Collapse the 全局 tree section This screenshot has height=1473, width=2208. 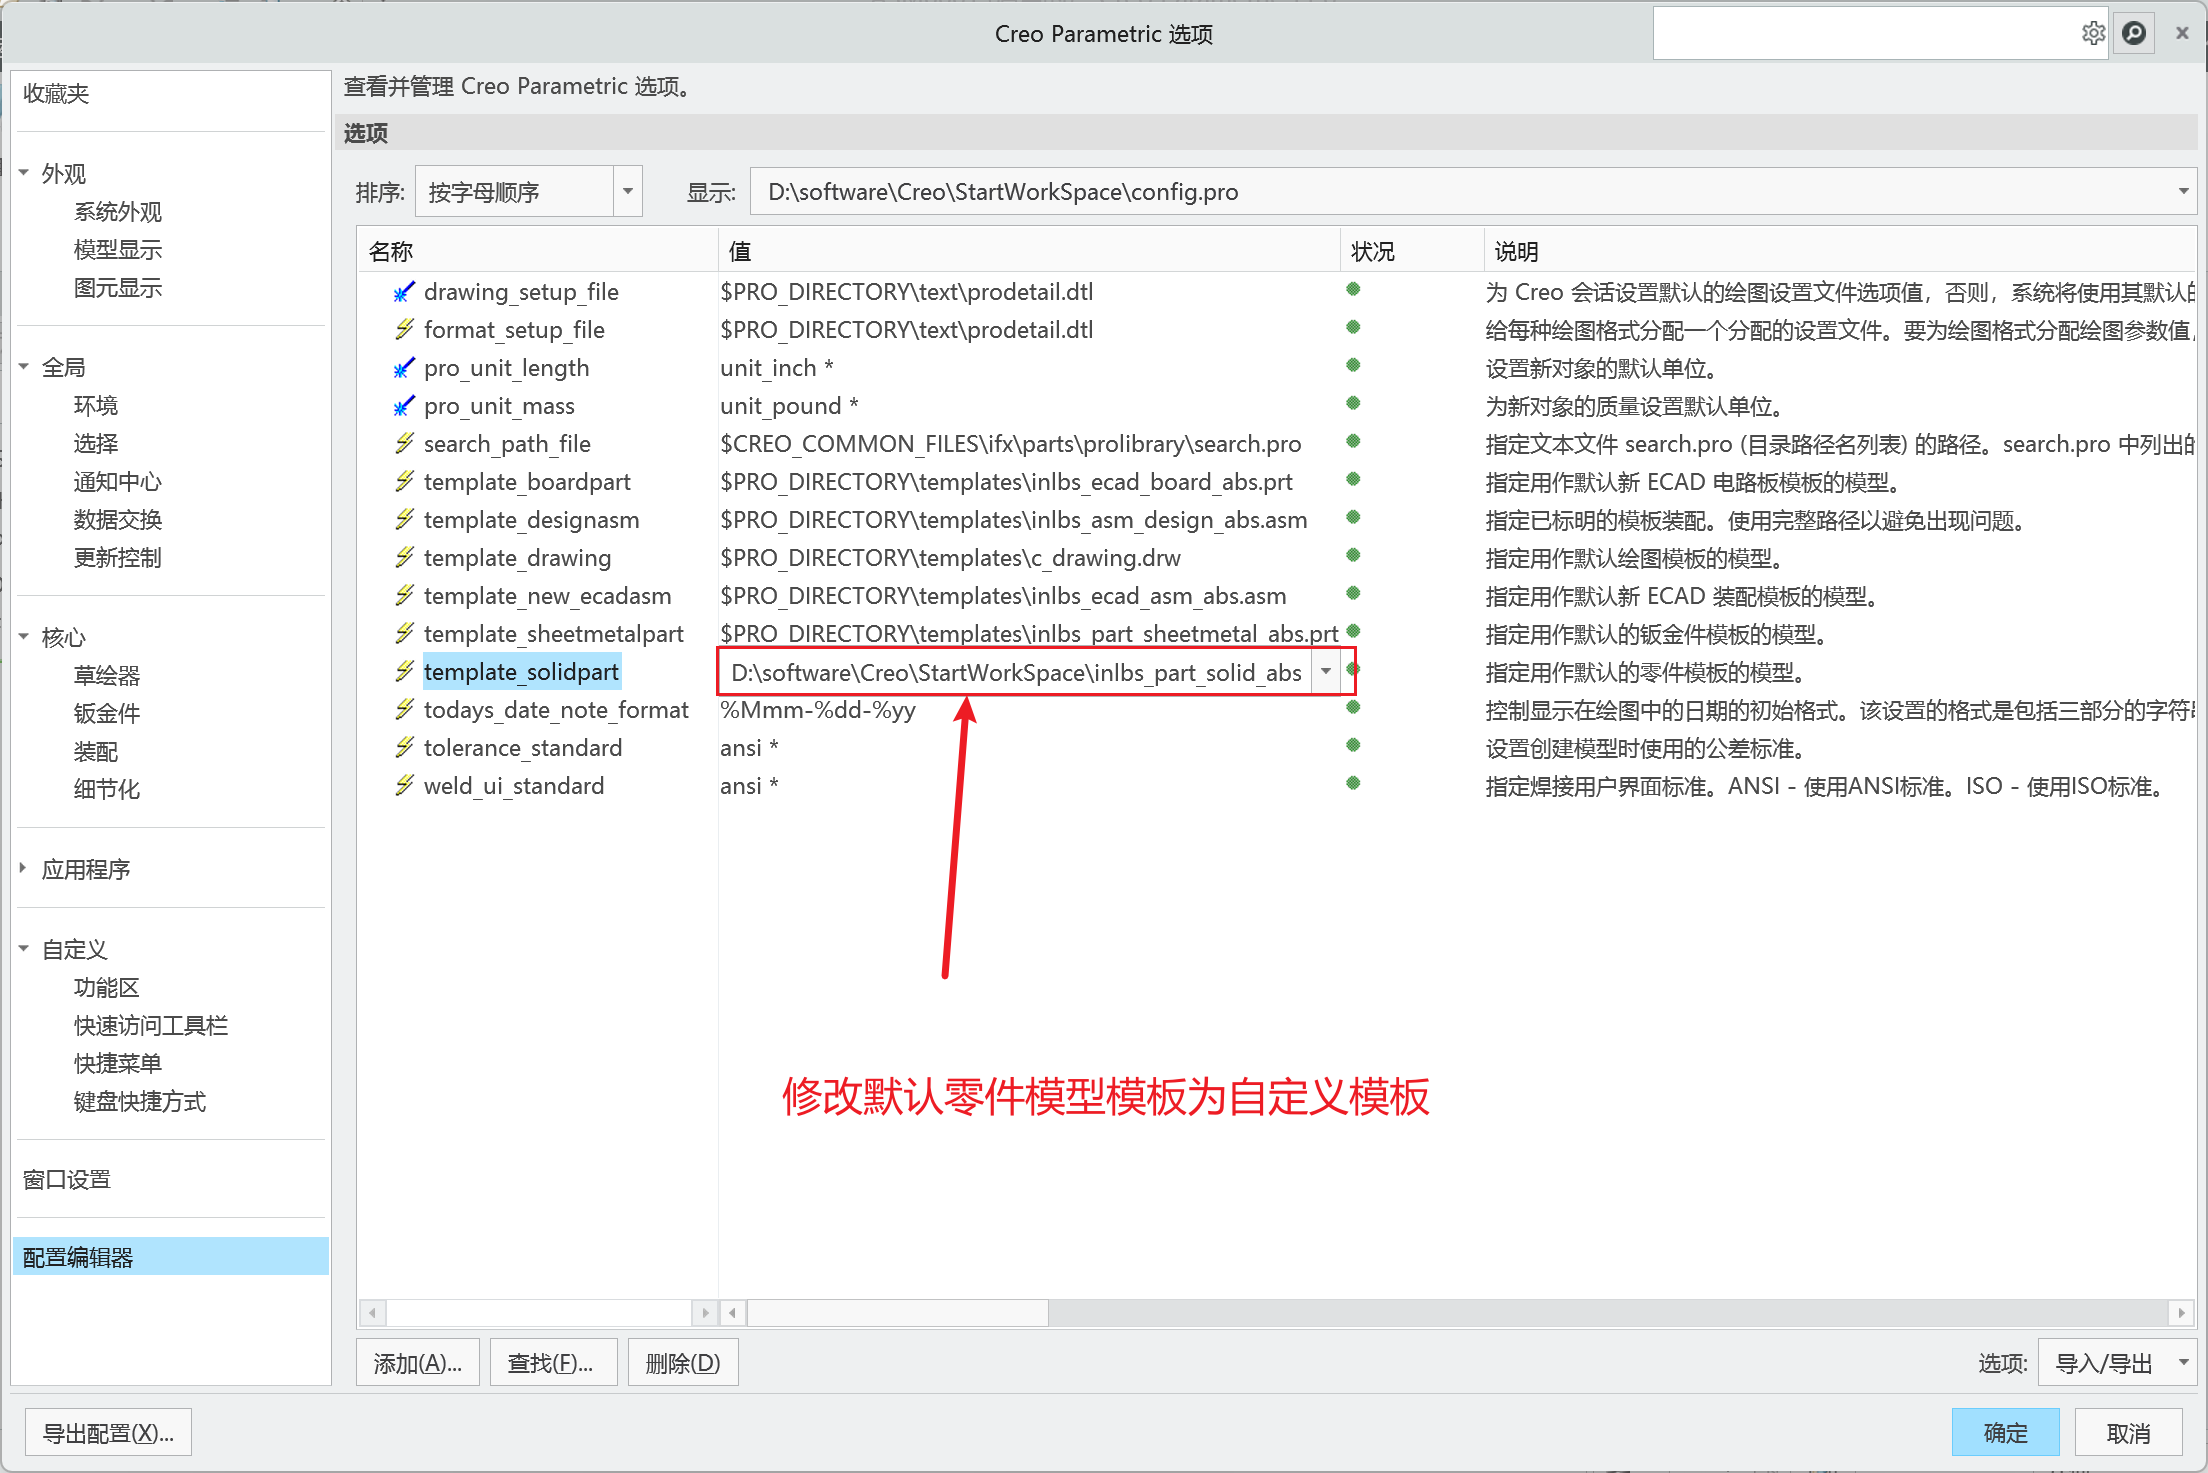(24, 367)
